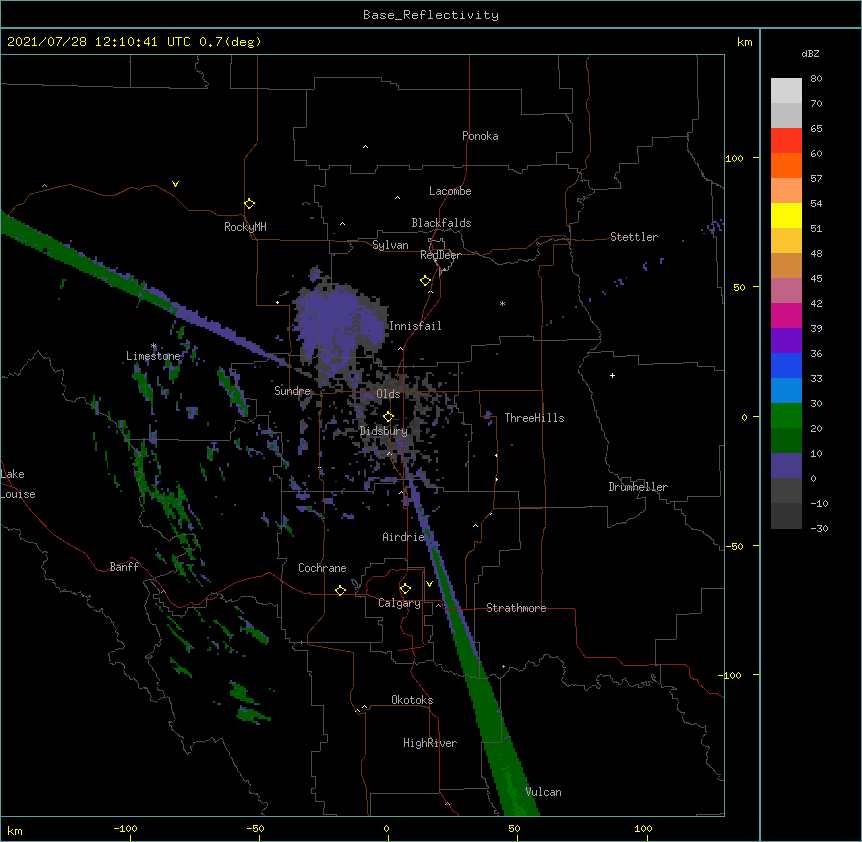Choose the purple 36-39 dBZ legend swatch
862x842 pixels.
click(x=786, y=340)
